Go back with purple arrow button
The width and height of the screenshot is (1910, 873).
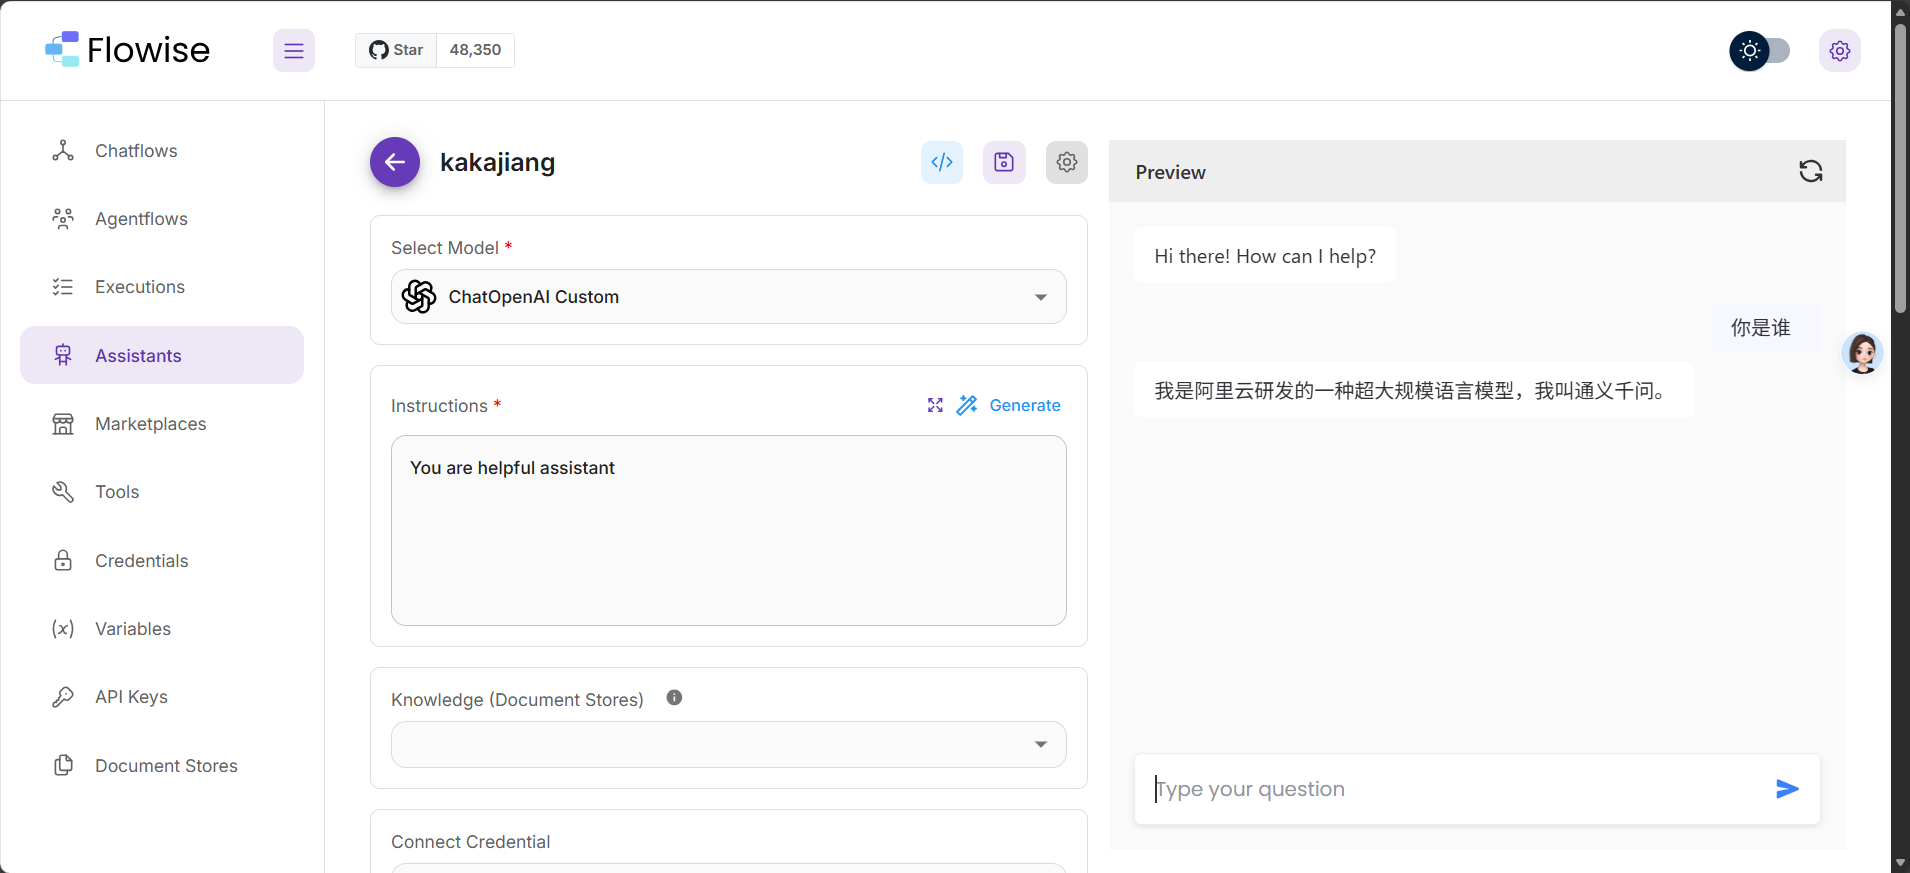pyautogui.click(x=395, y=162)
